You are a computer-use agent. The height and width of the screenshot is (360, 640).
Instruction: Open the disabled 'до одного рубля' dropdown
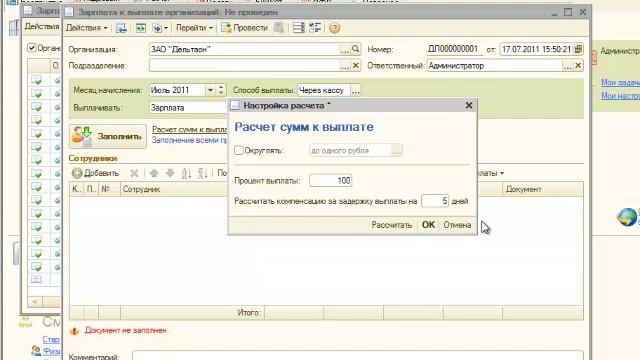click(x=397, y=151)
